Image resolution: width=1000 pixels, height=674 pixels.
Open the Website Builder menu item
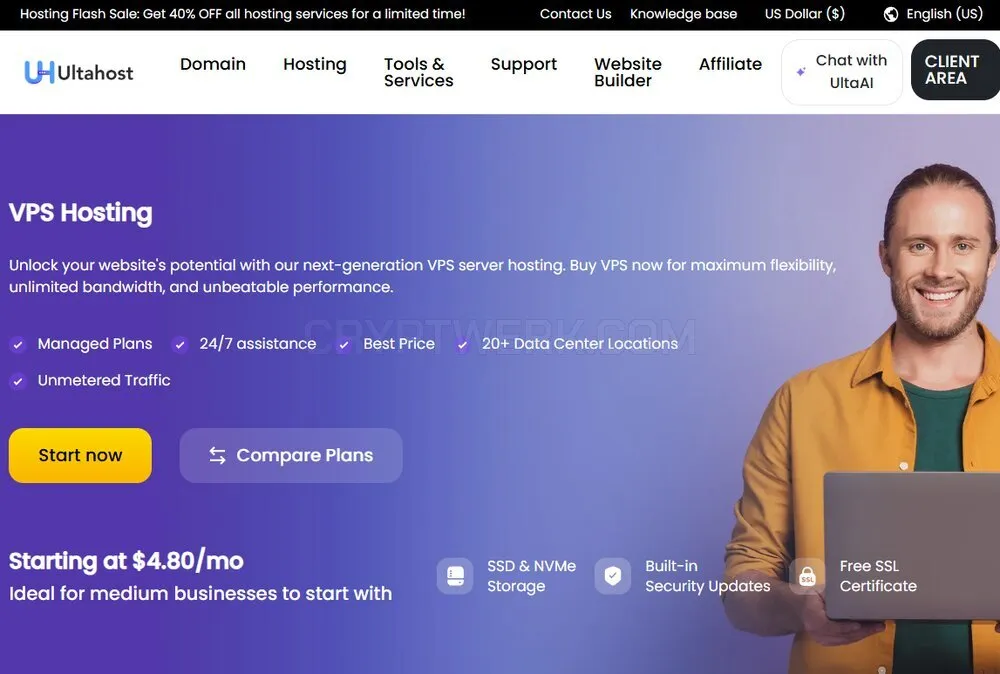(x=628, y=72)
